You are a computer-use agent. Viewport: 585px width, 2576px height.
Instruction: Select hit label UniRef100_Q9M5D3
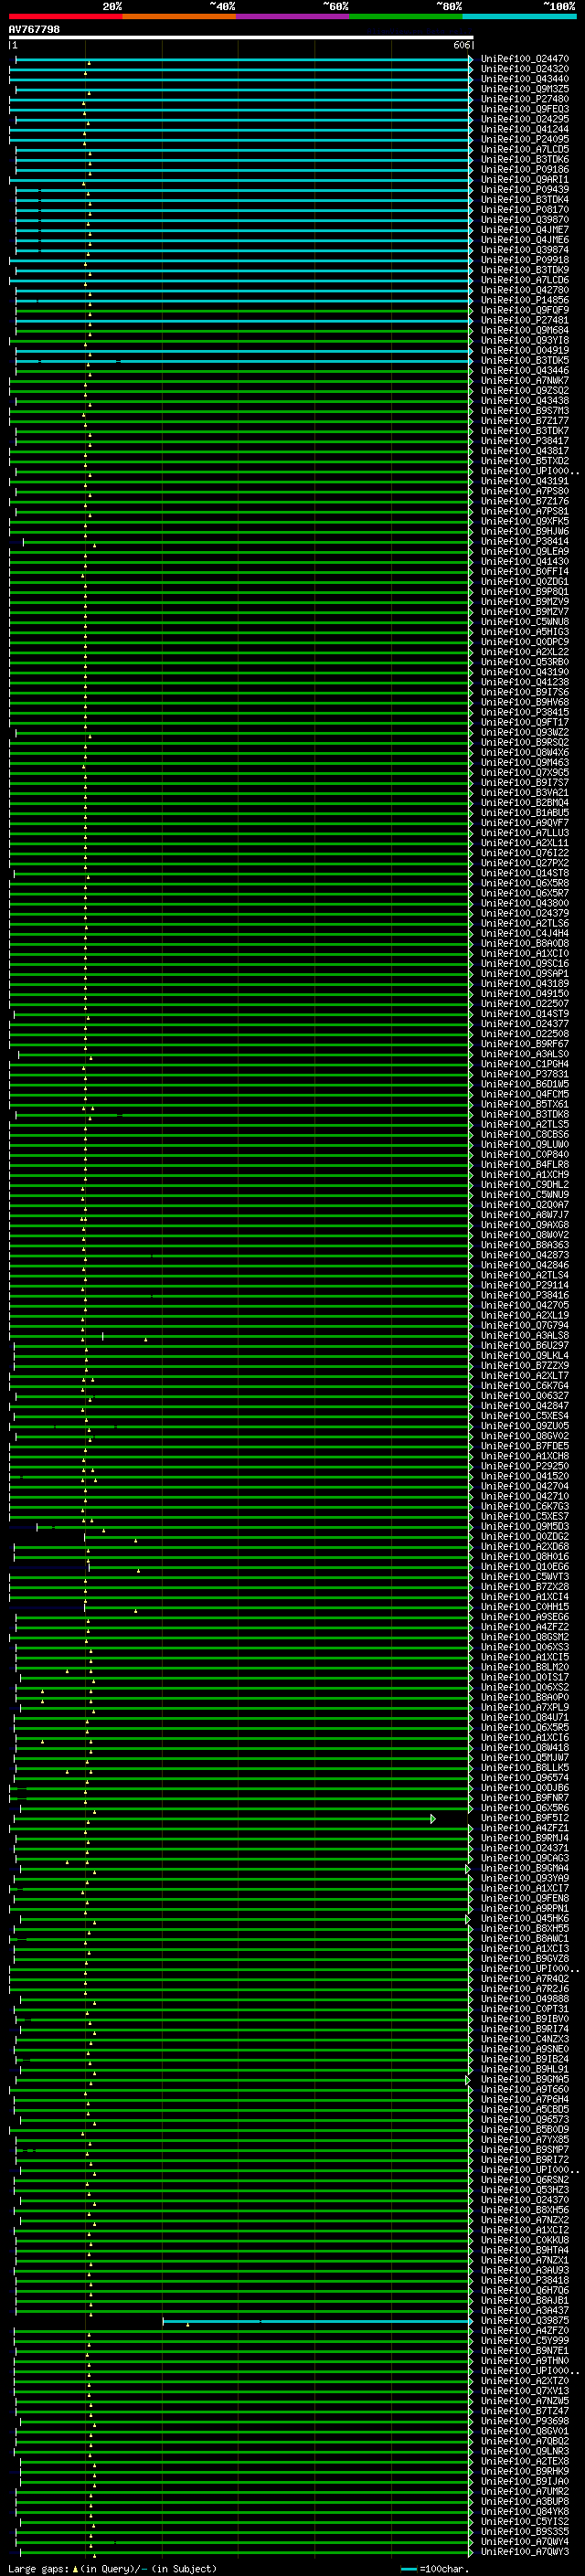pos(525,1526)
